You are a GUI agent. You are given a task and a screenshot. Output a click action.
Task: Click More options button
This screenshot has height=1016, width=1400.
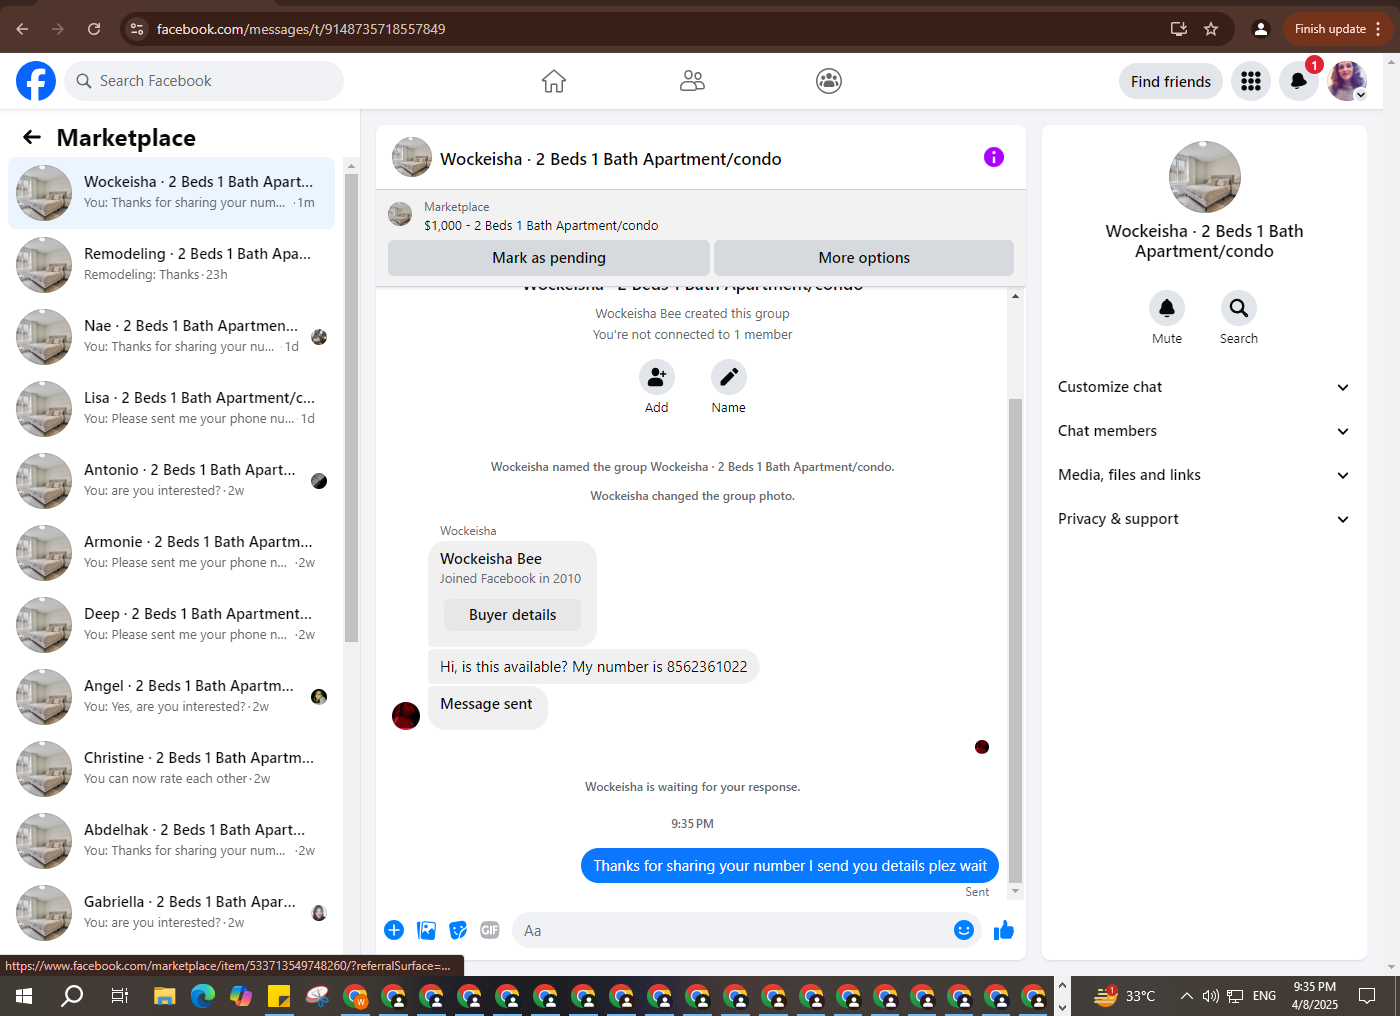click(x=864, y=258)
